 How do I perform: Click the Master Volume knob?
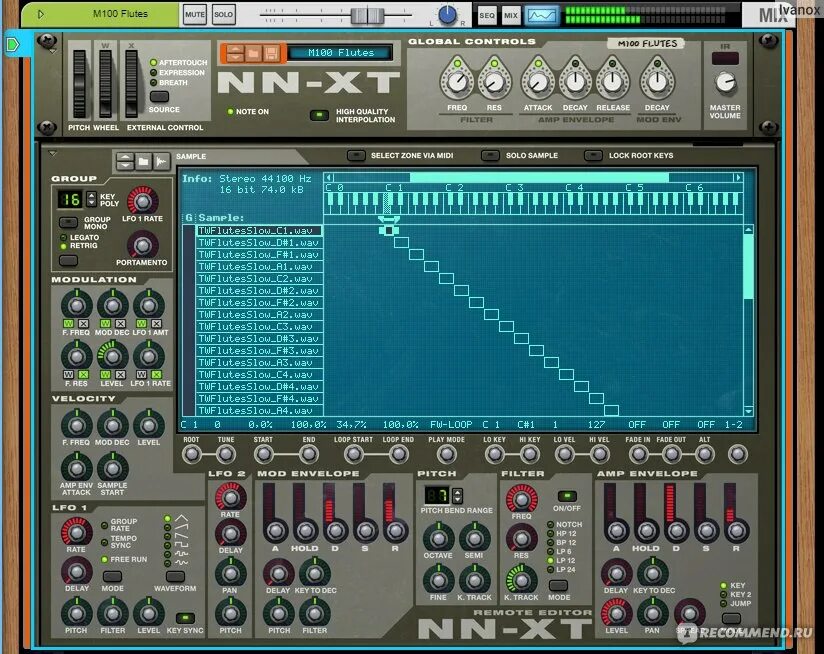tap(726, 82)
